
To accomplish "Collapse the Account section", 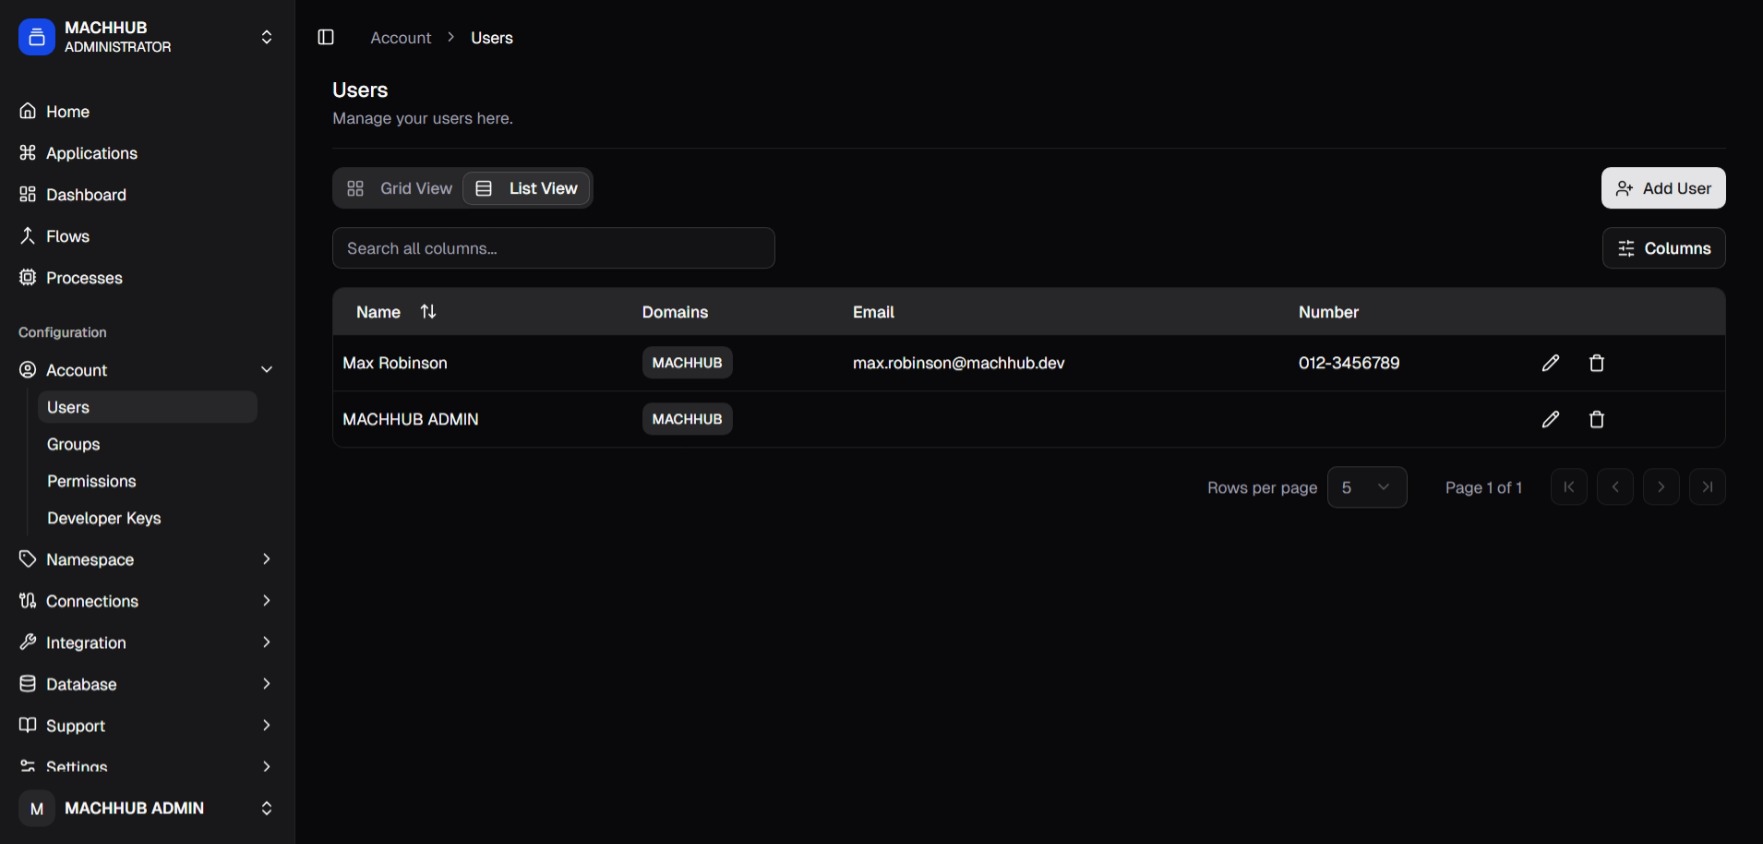I will (x=146, y=370).
